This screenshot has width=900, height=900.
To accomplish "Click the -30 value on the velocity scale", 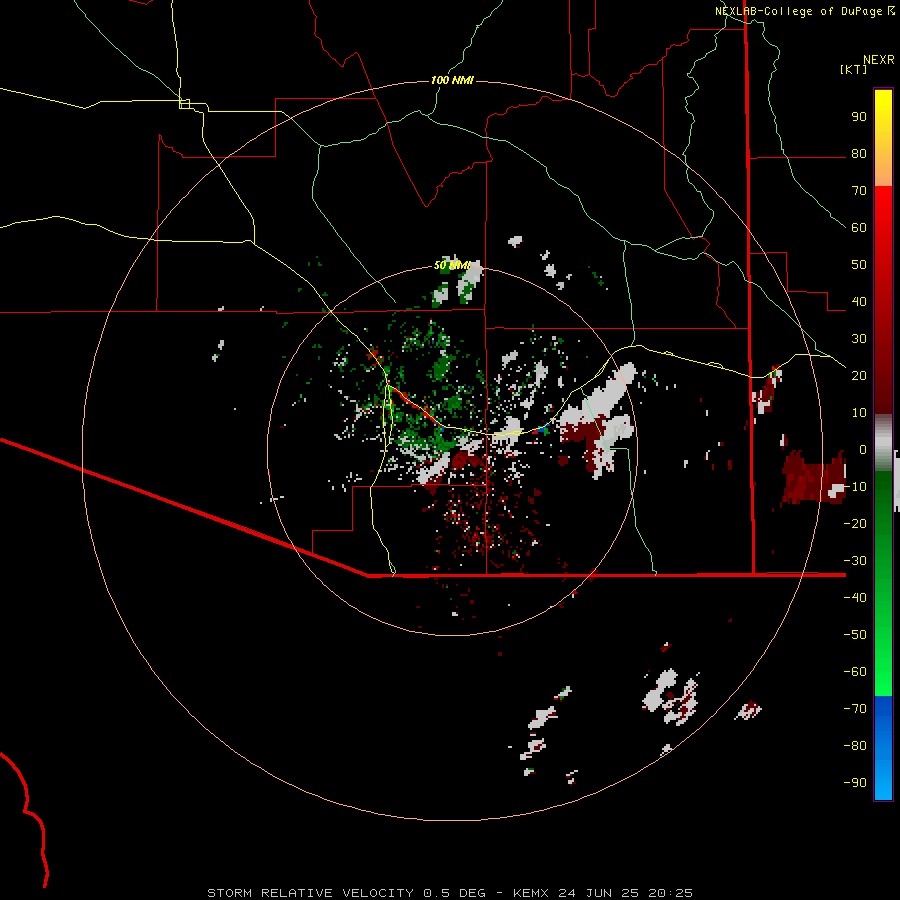I will click(855, 561).
